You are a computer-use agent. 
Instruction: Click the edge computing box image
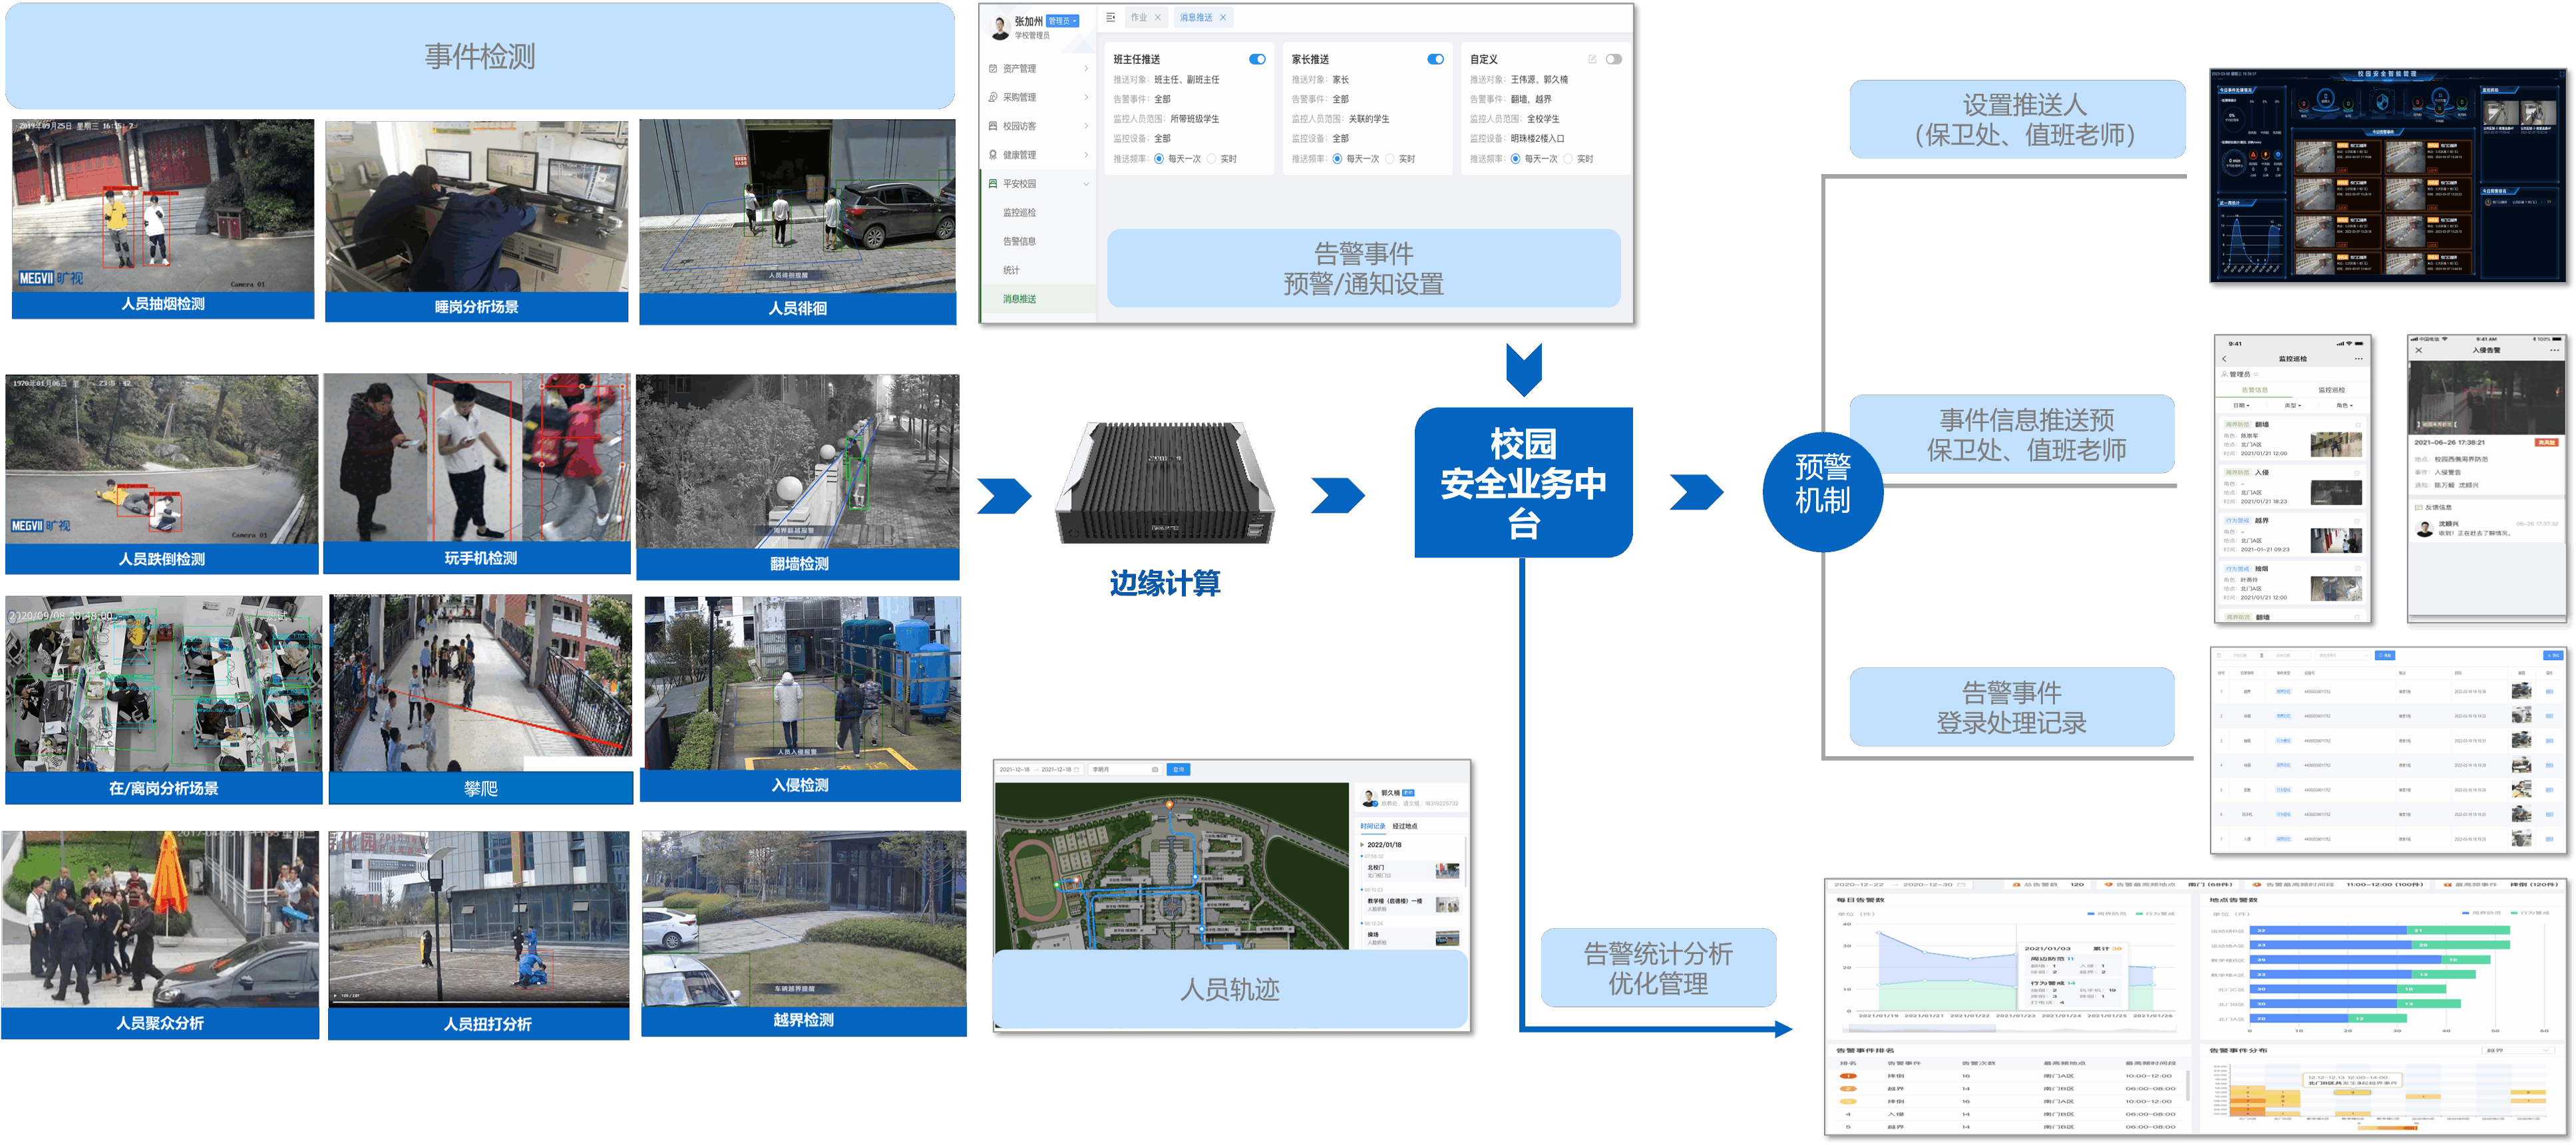point(1165,483)
